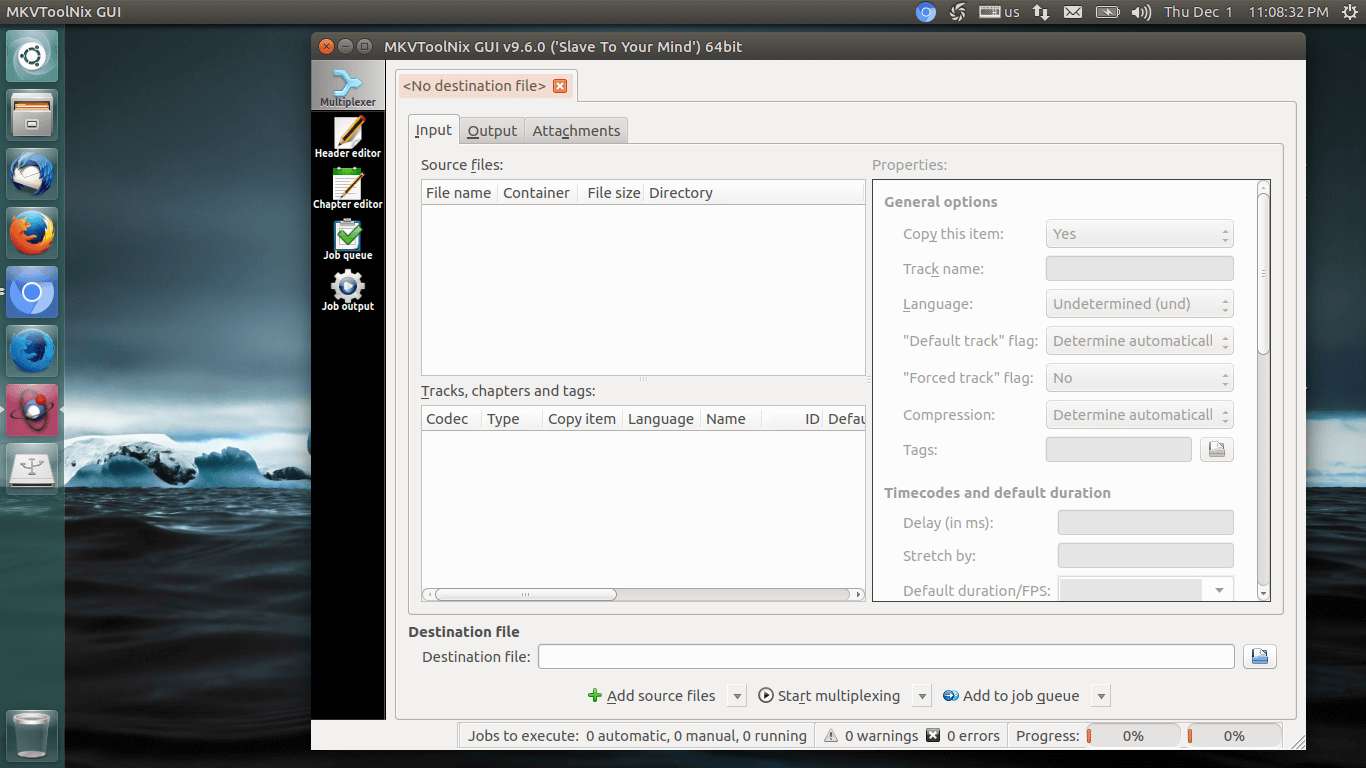Image resolution: width=1366 pixels, height=768 pixels.
Task: Close the 'No destination file' tab
Action: (x=560, y=86)
